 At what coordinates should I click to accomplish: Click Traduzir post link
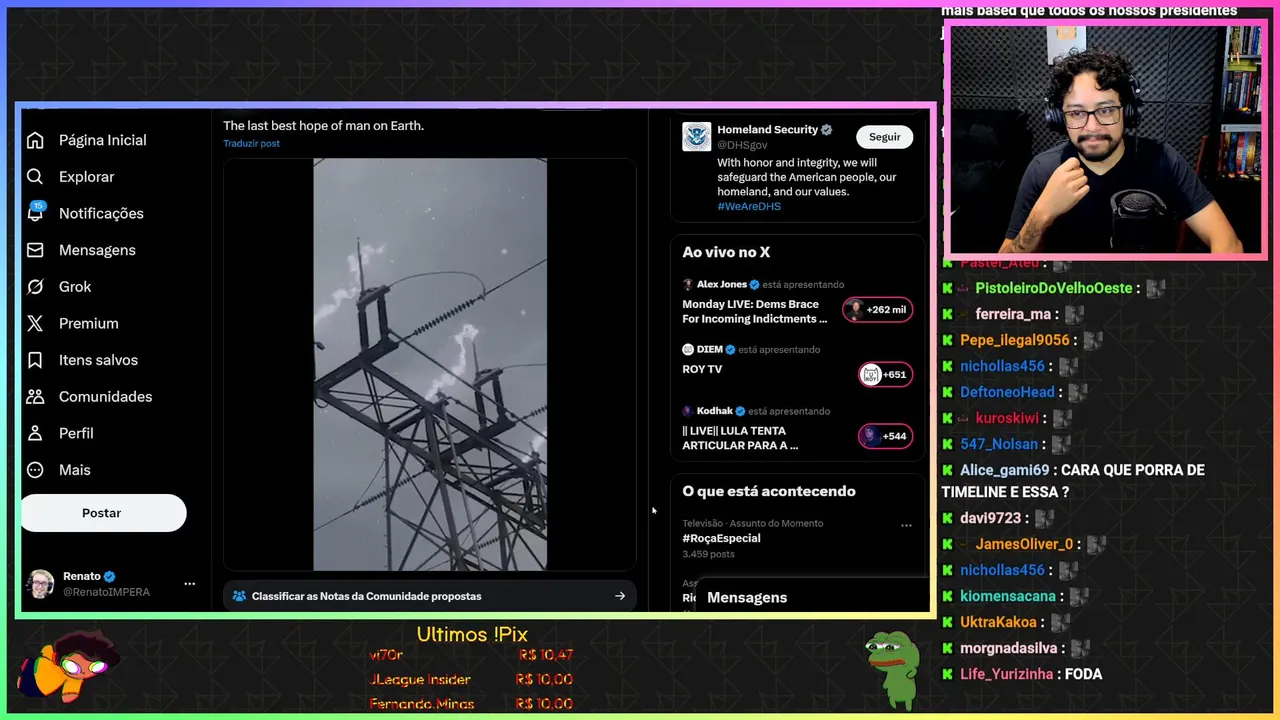point(251,143)
